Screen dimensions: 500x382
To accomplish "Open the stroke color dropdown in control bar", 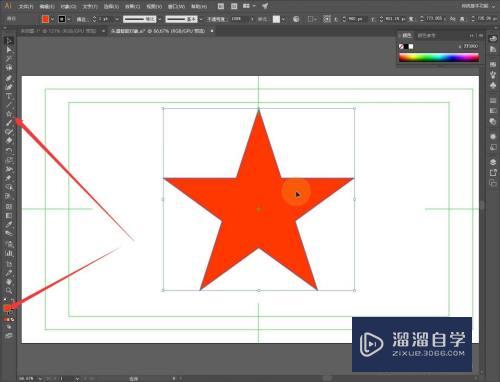I will [69, 19].
